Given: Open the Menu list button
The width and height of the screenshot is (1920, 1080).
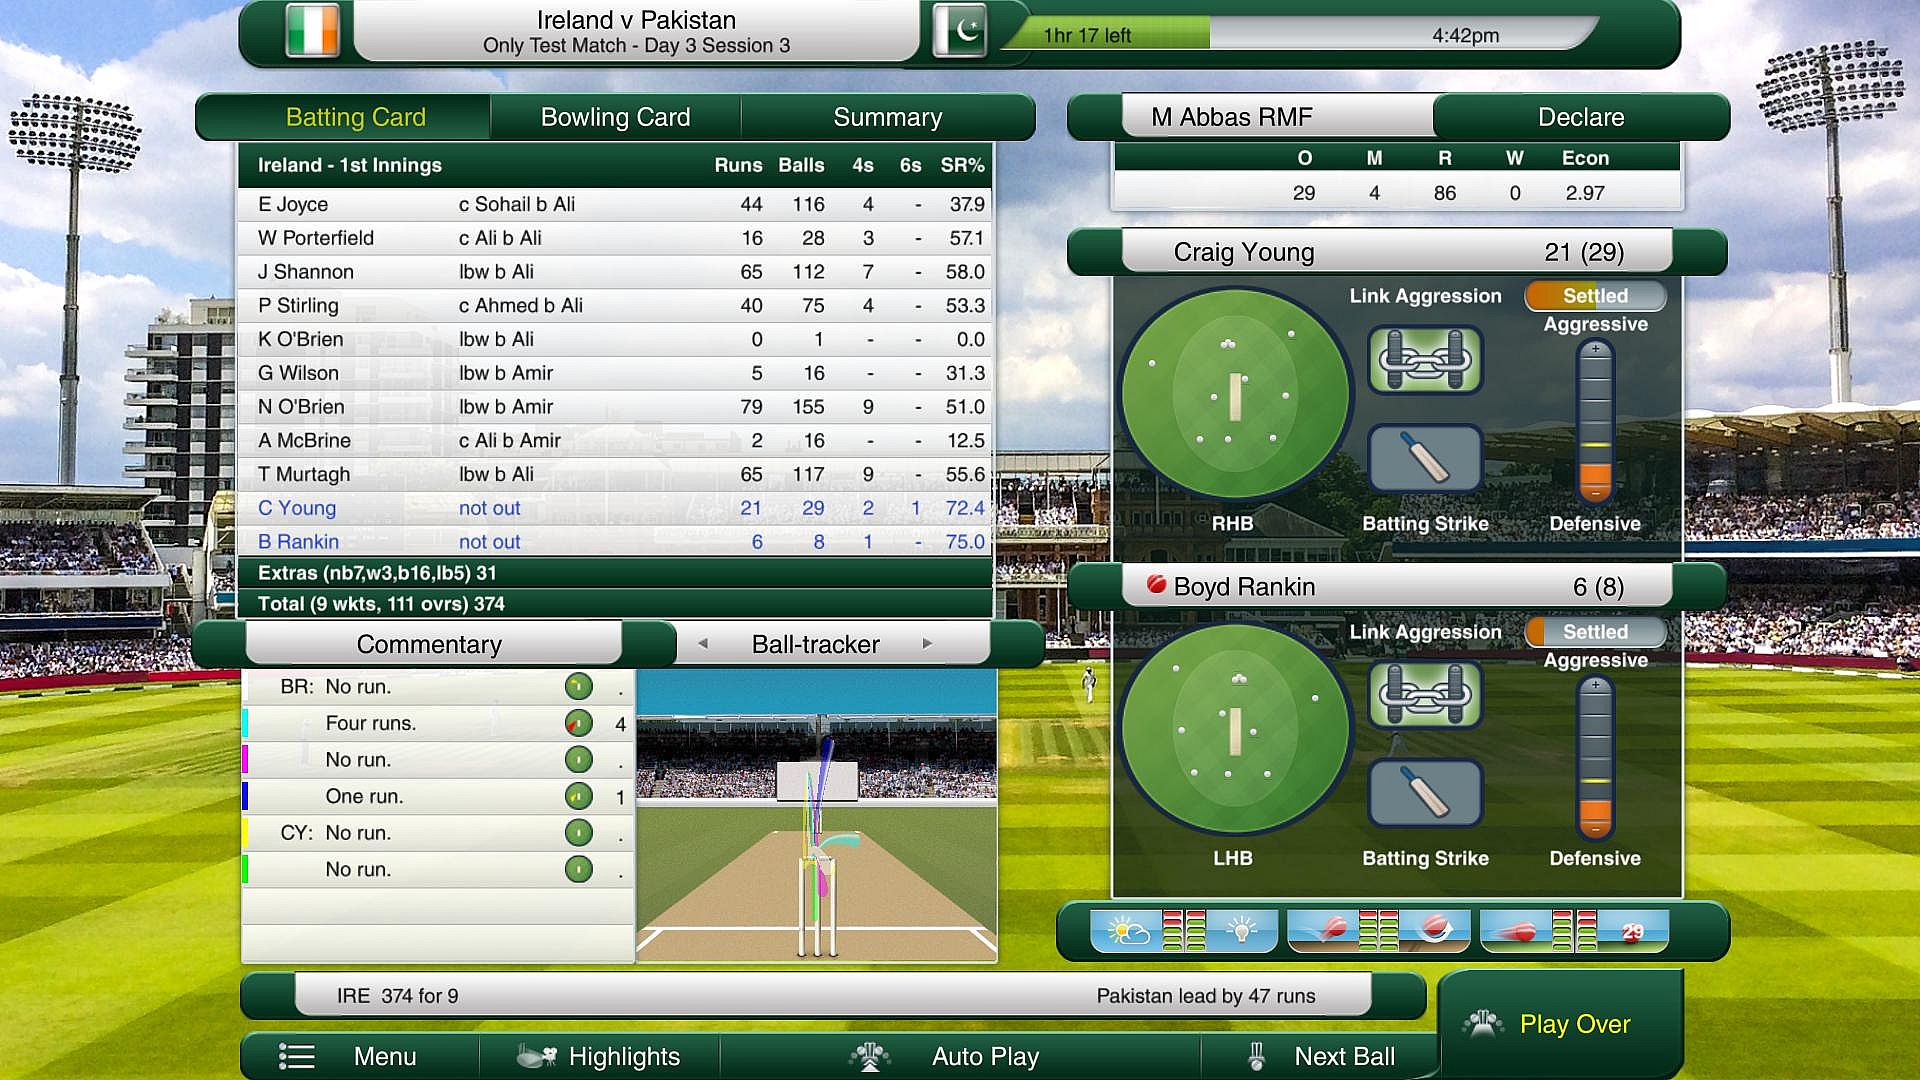Looking at the screenshot, I should click(360, 1056).
